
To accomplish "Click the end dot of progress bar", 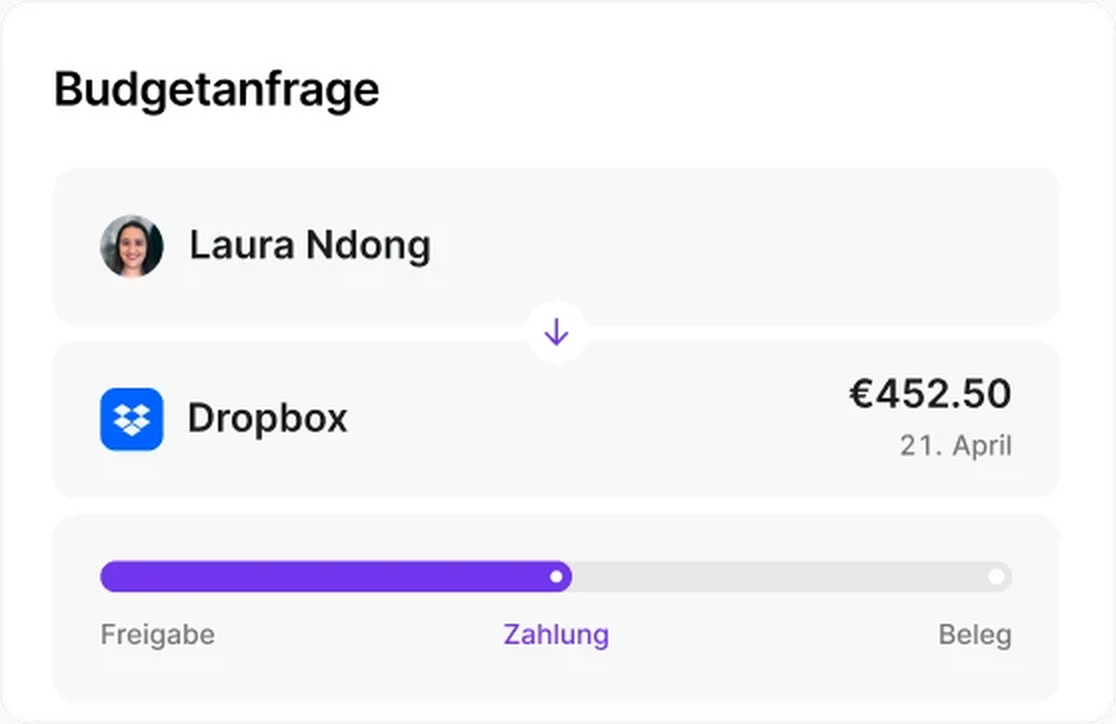I will click(996, 577).
